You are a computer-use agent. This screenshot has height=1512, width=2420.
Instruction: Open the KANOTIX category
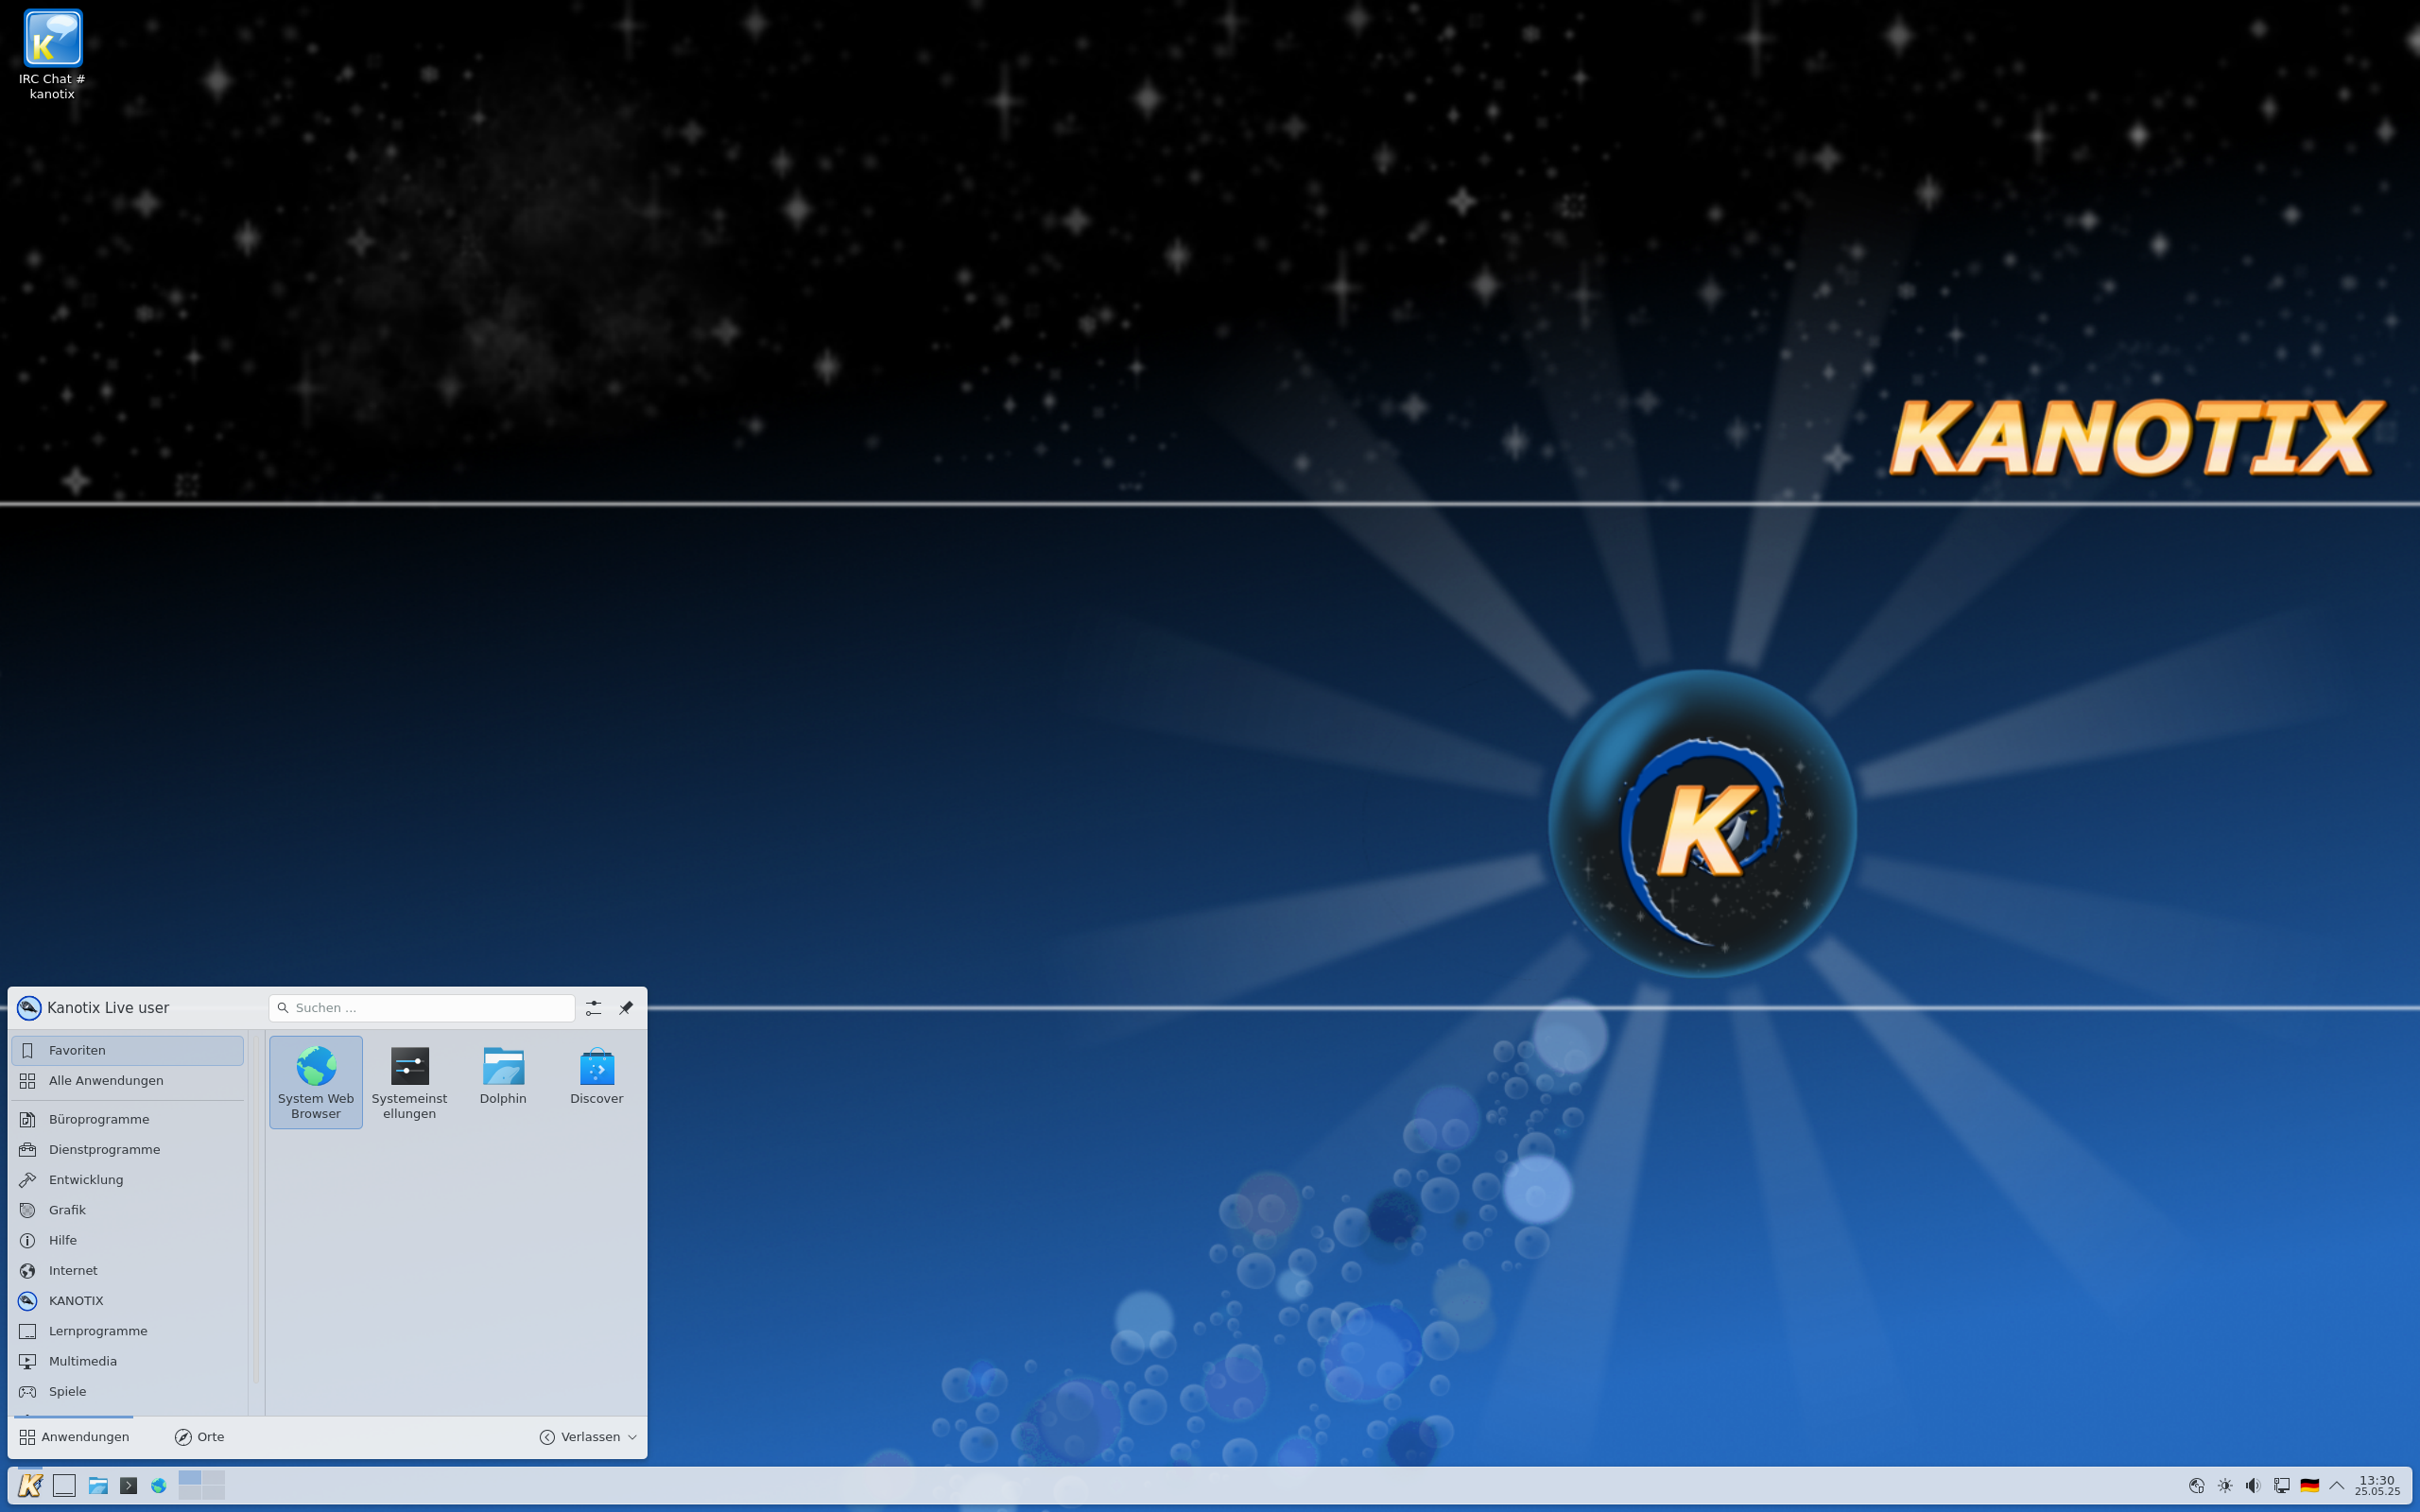[x=127, y=1300]
